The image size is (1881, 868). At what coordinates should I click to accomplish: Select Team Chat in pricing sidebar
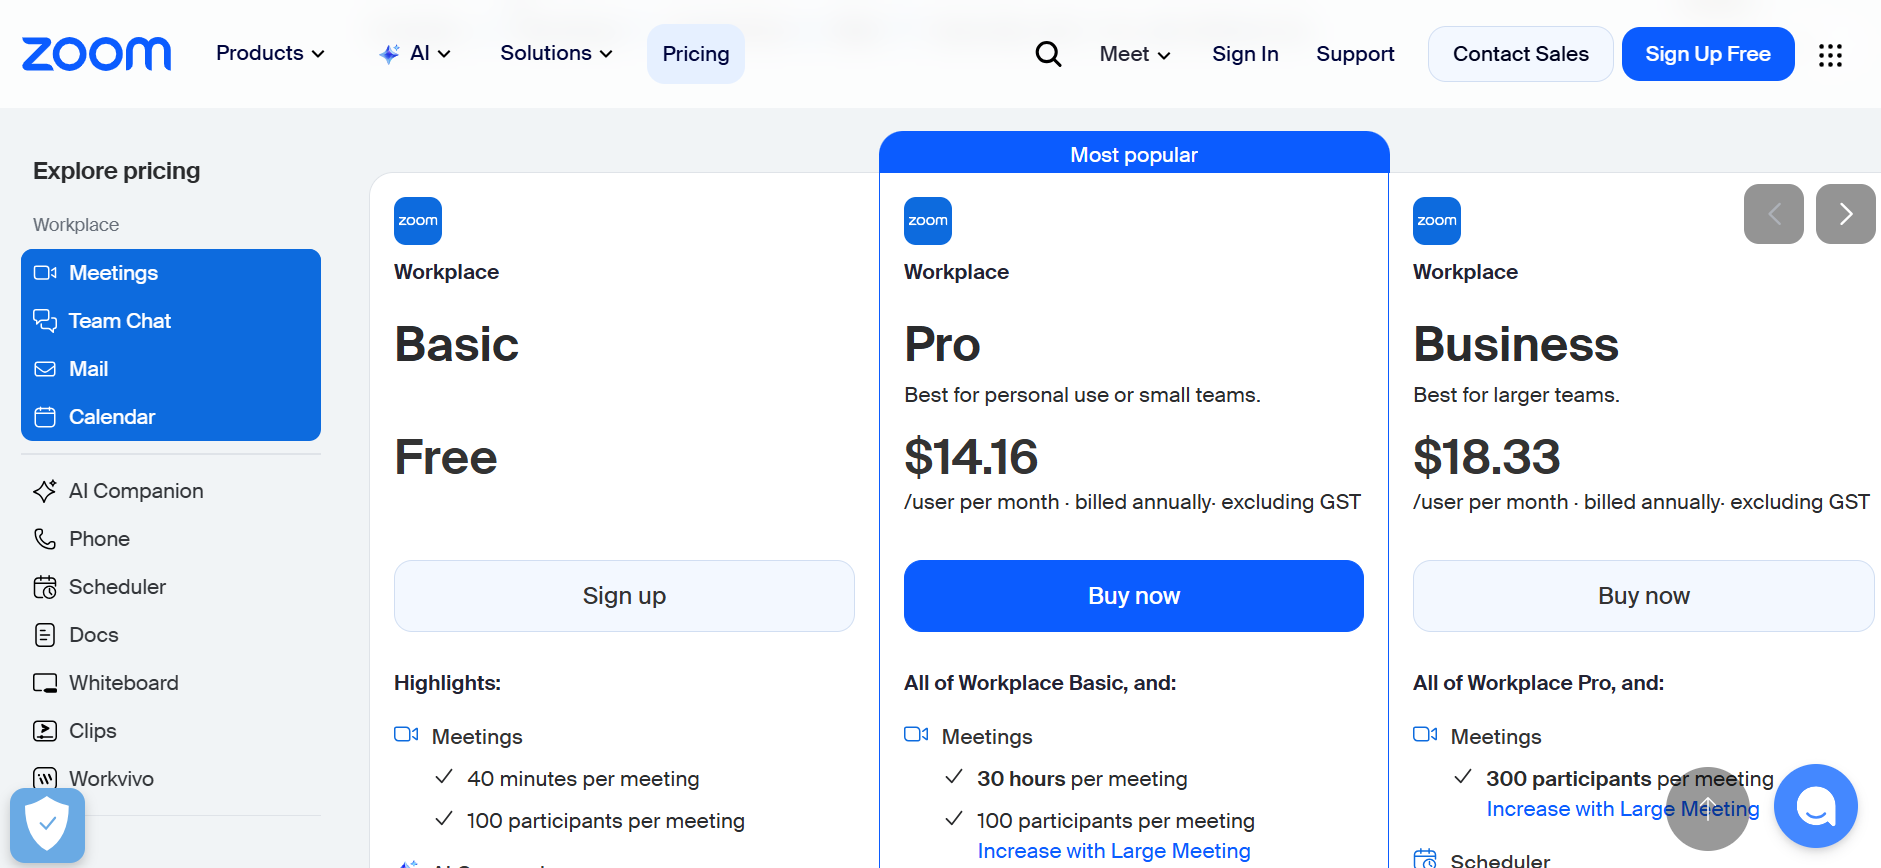171,321
